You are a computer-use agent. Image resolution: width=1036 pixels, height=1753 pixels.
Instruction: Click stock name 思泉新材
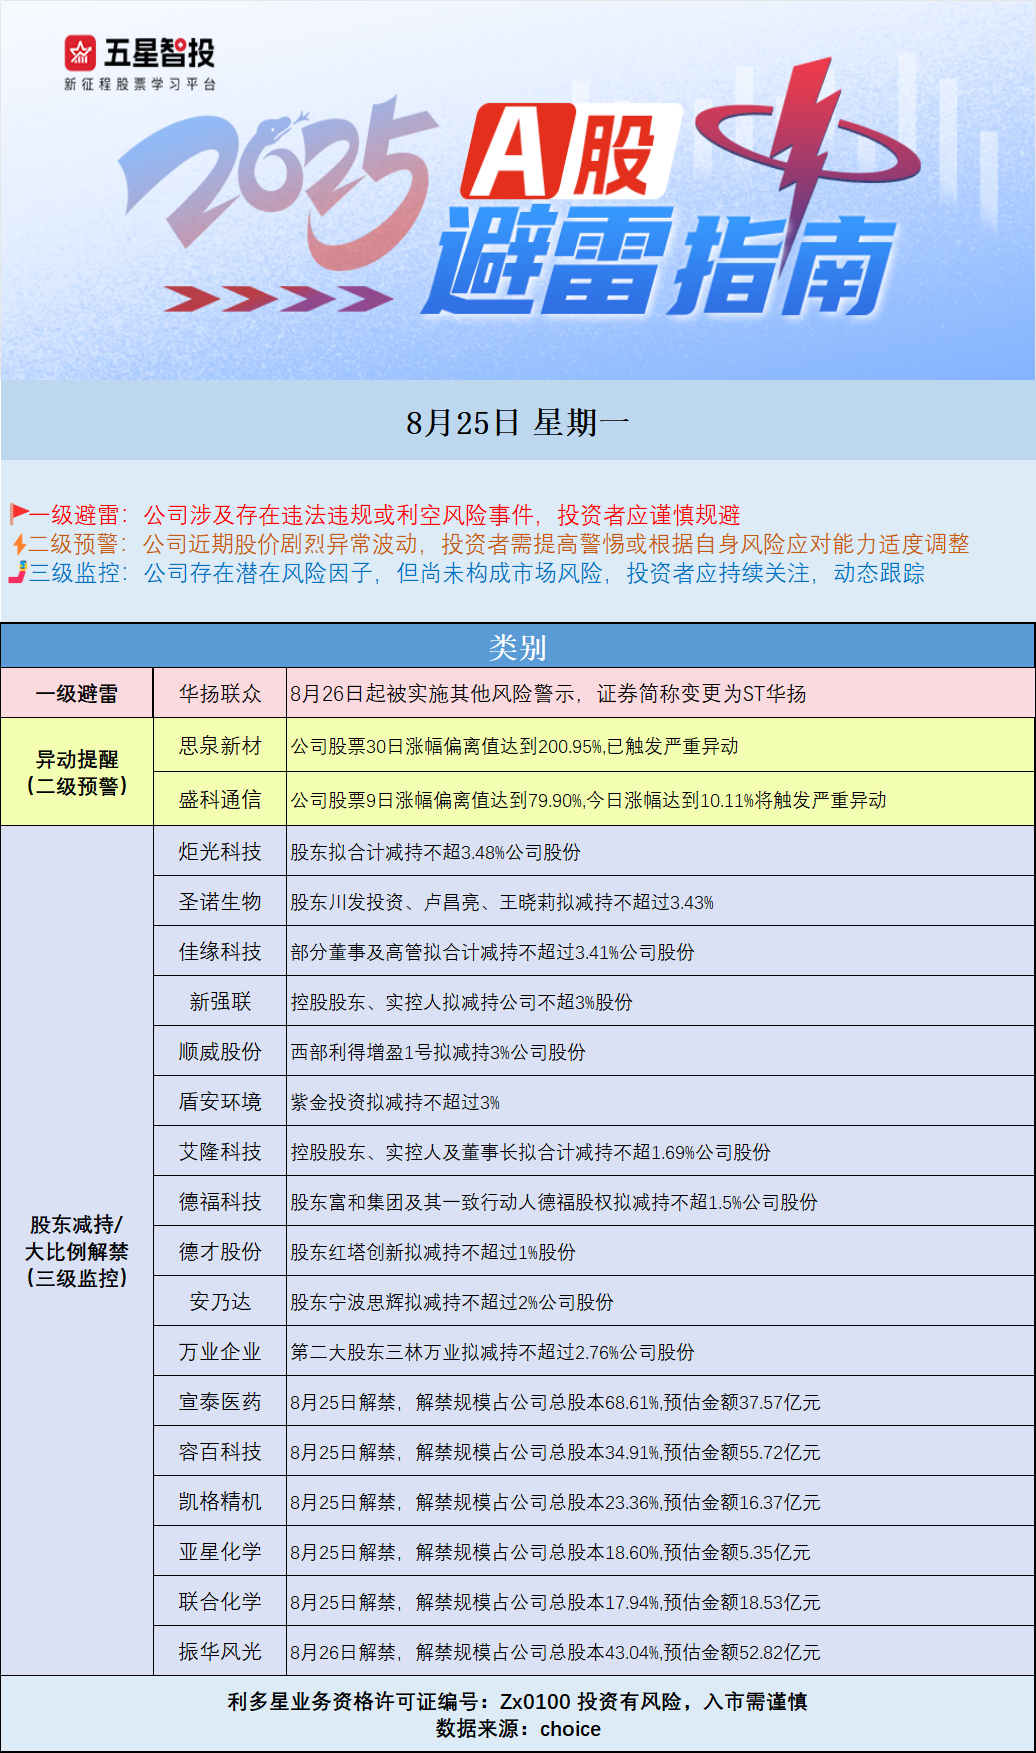coord(220,746)
